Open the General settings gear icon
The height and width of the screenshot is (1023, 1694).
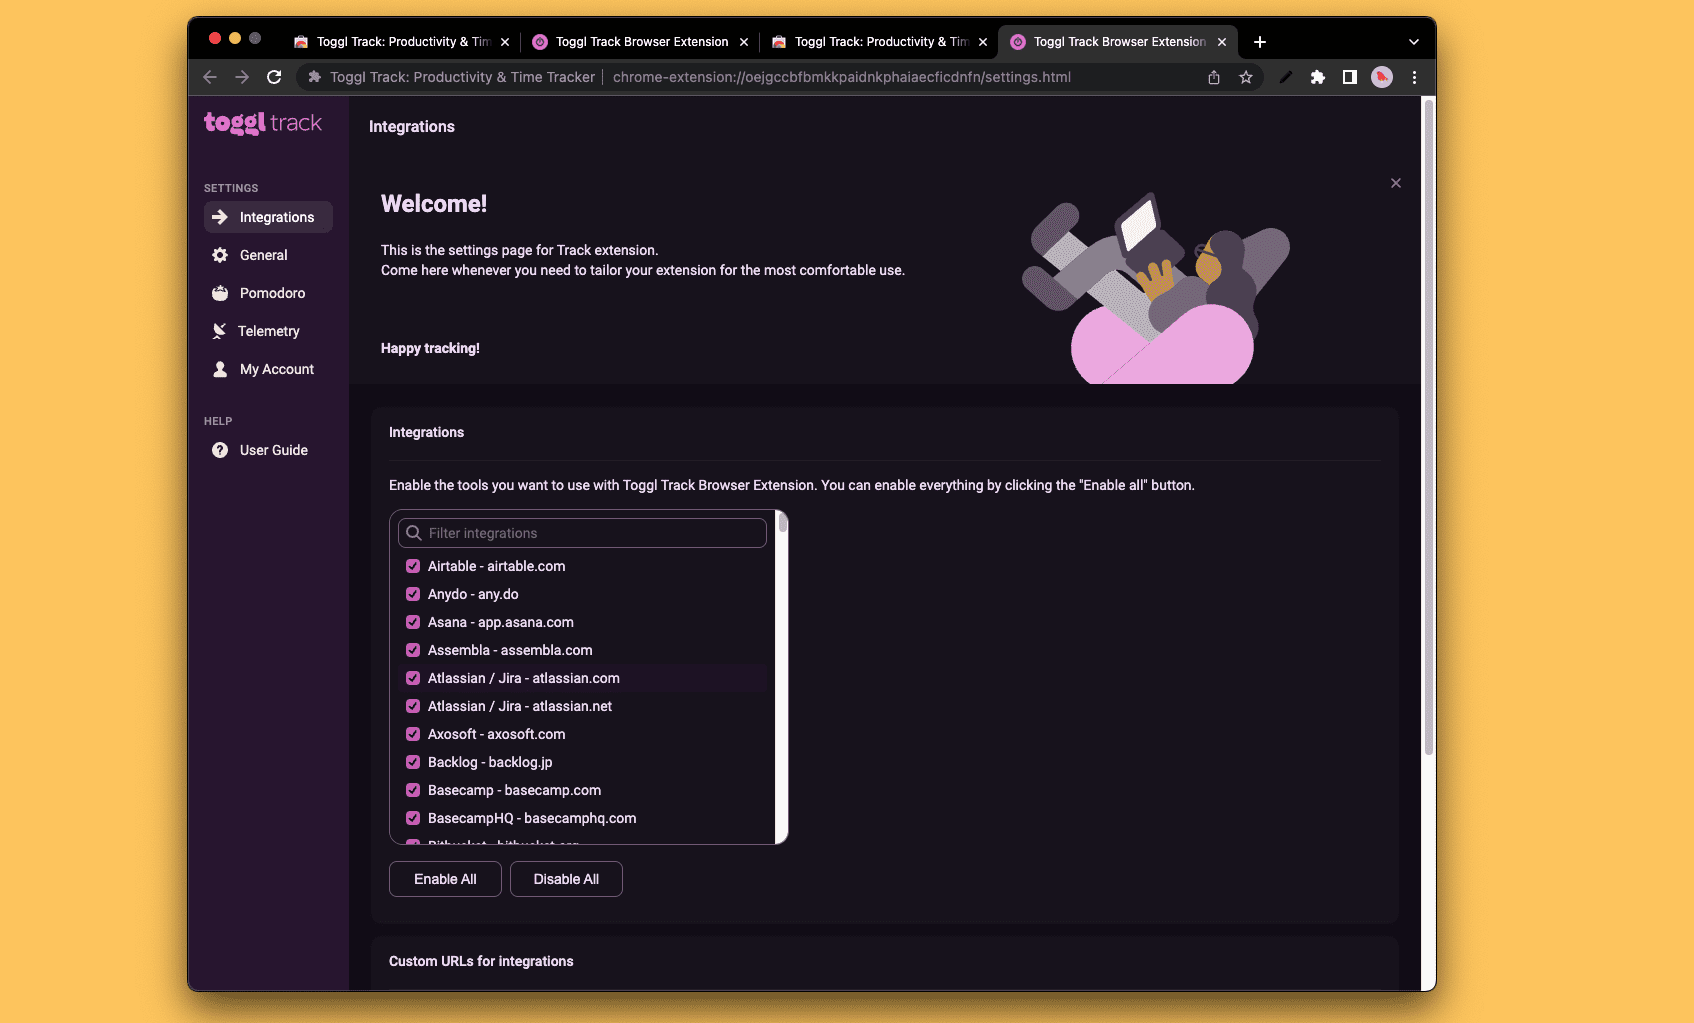pos(220,255)
